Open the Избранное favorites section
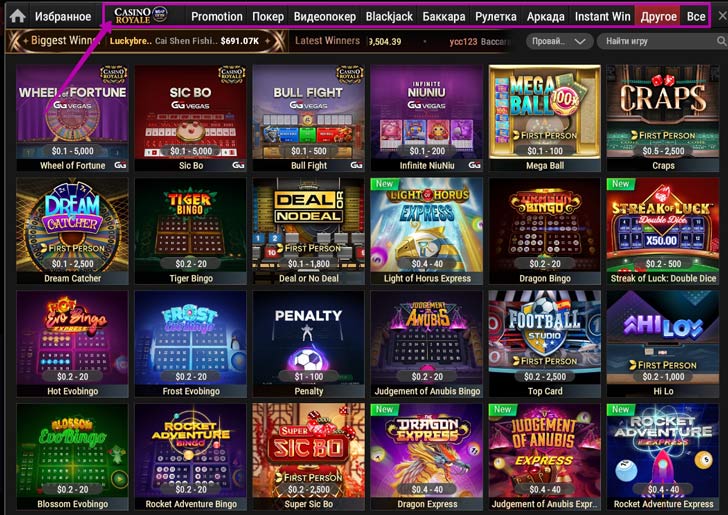The height and width of the screenshot is (515, 728). pos(63,17)
